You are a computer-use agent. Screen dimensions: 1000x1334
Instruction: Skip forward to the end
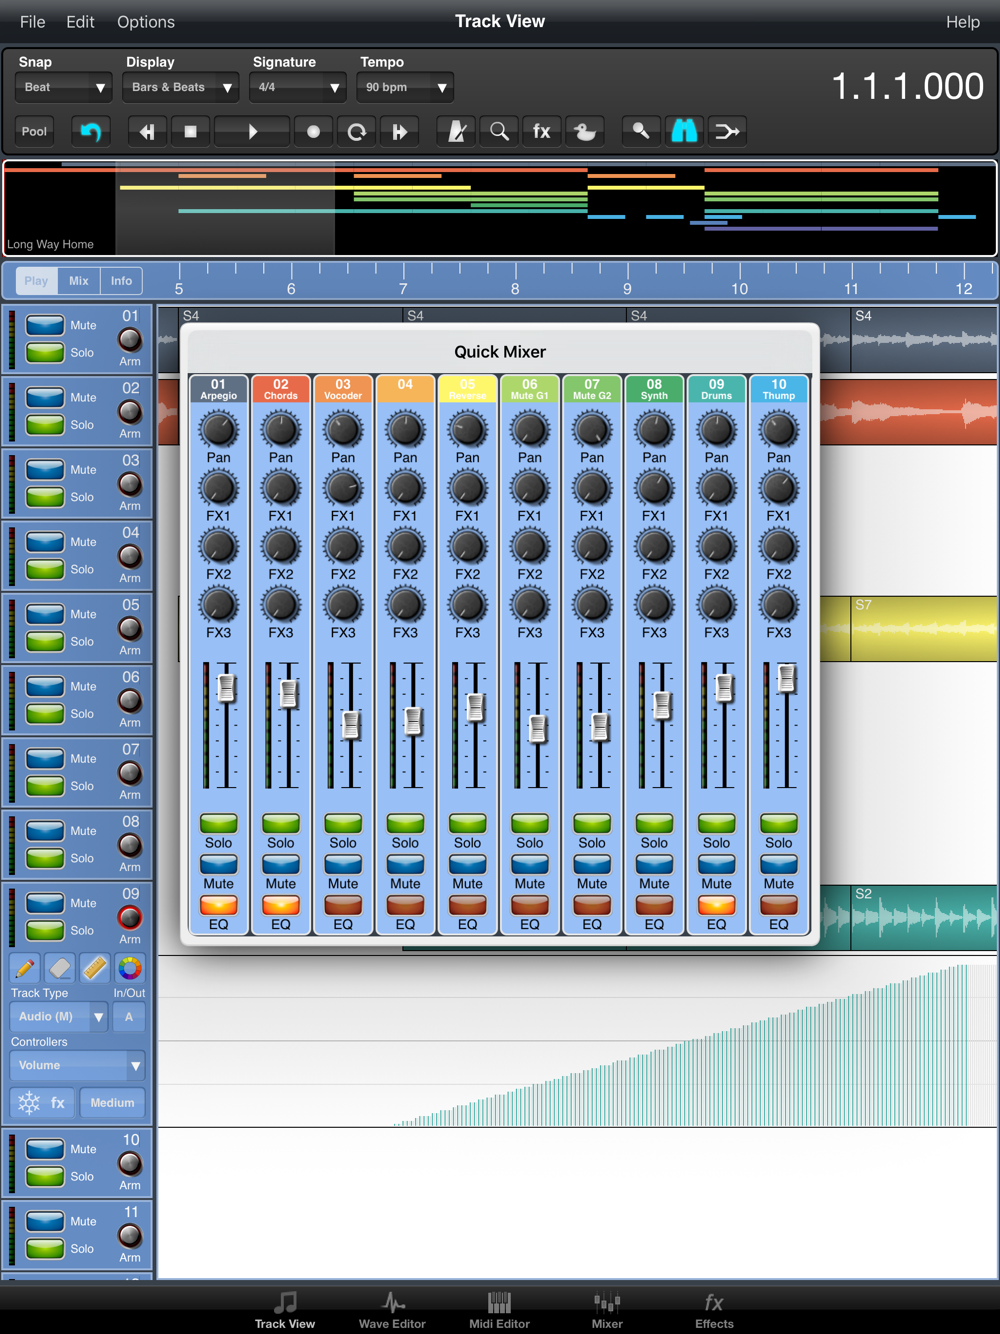tap(400, 131)
